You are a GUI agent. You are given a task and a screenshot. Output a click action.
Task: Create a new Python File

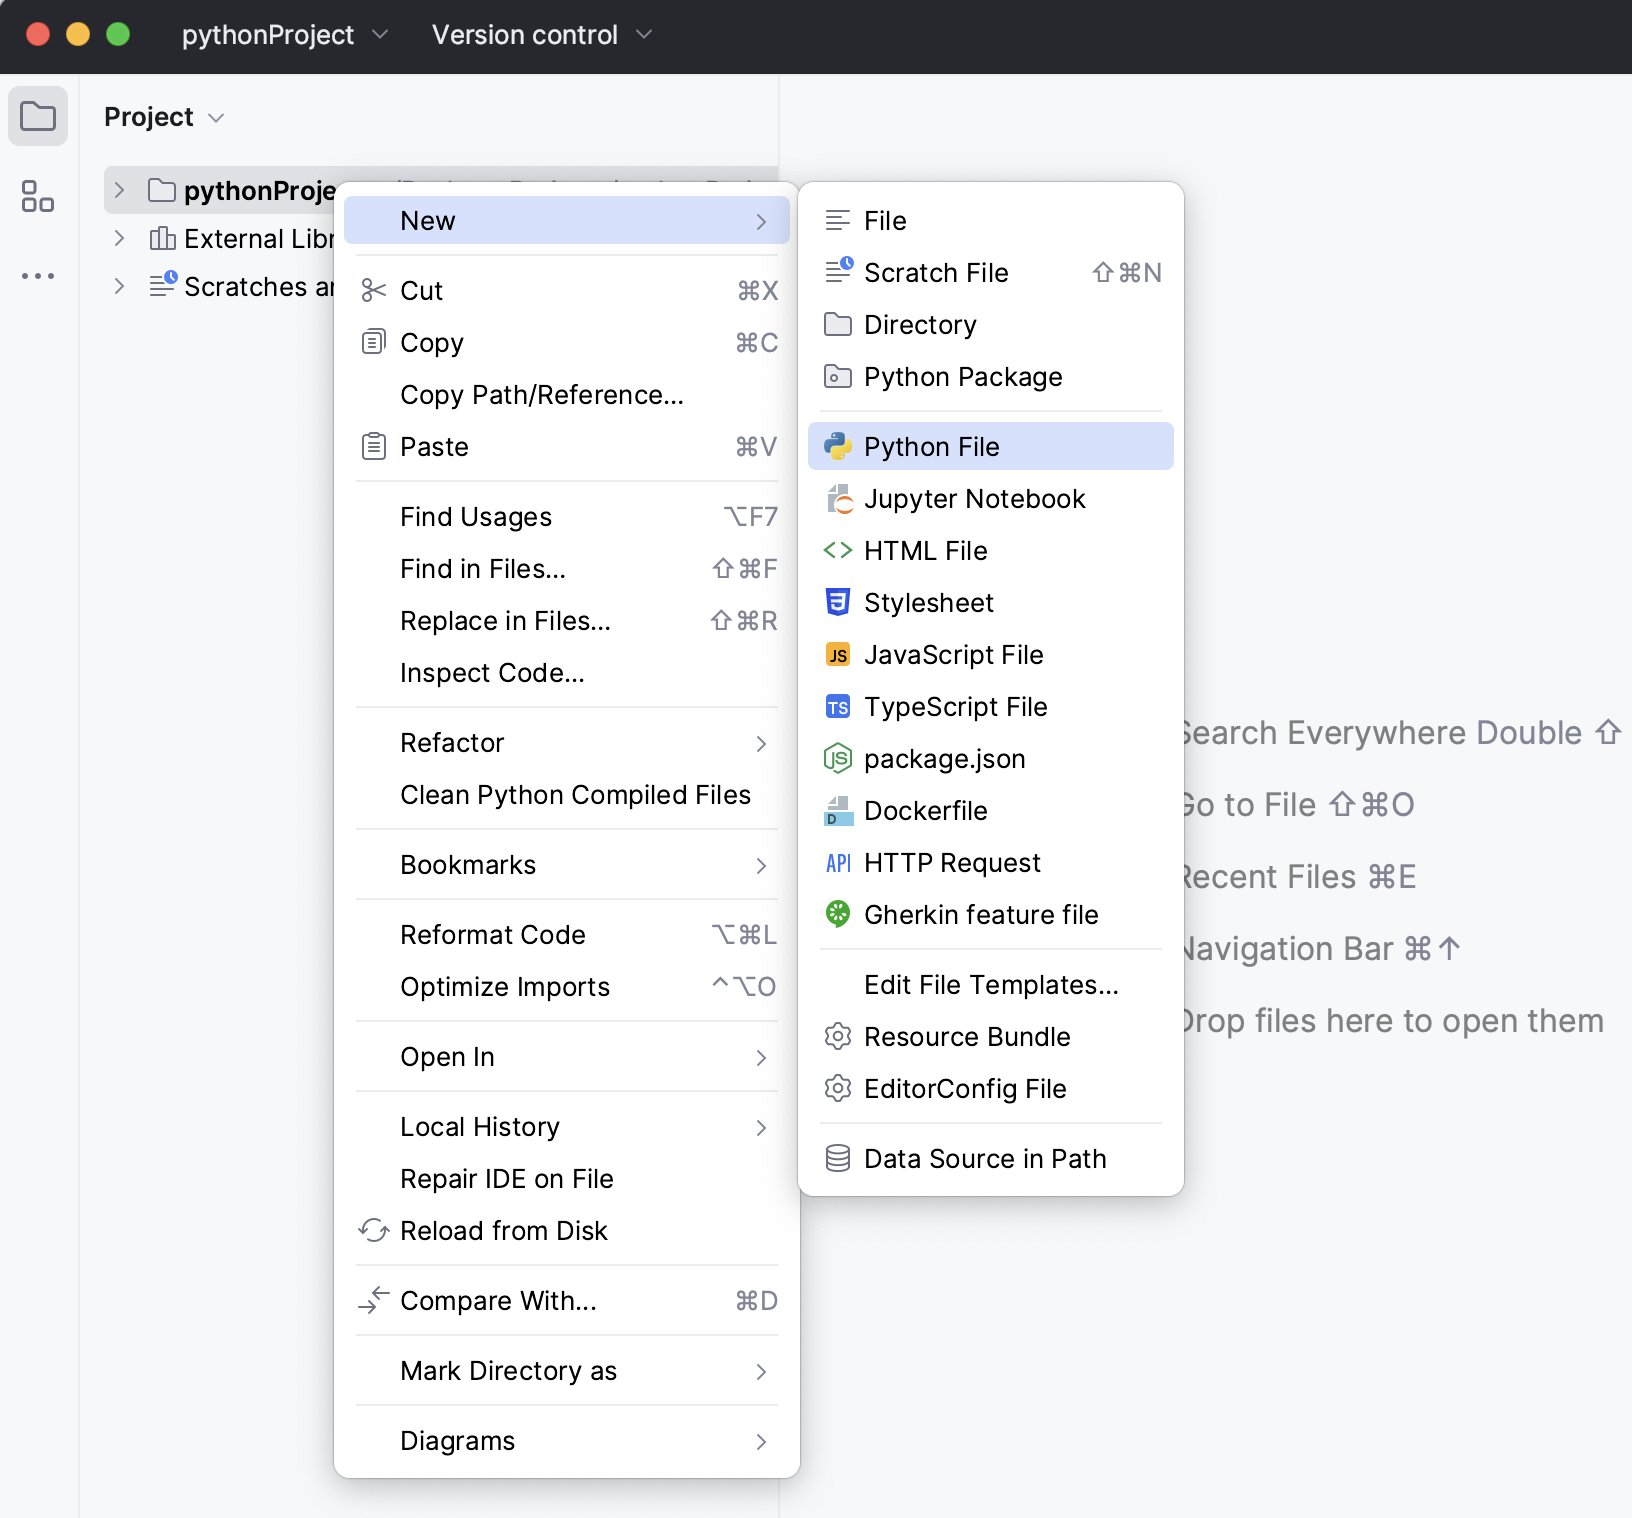930,446
